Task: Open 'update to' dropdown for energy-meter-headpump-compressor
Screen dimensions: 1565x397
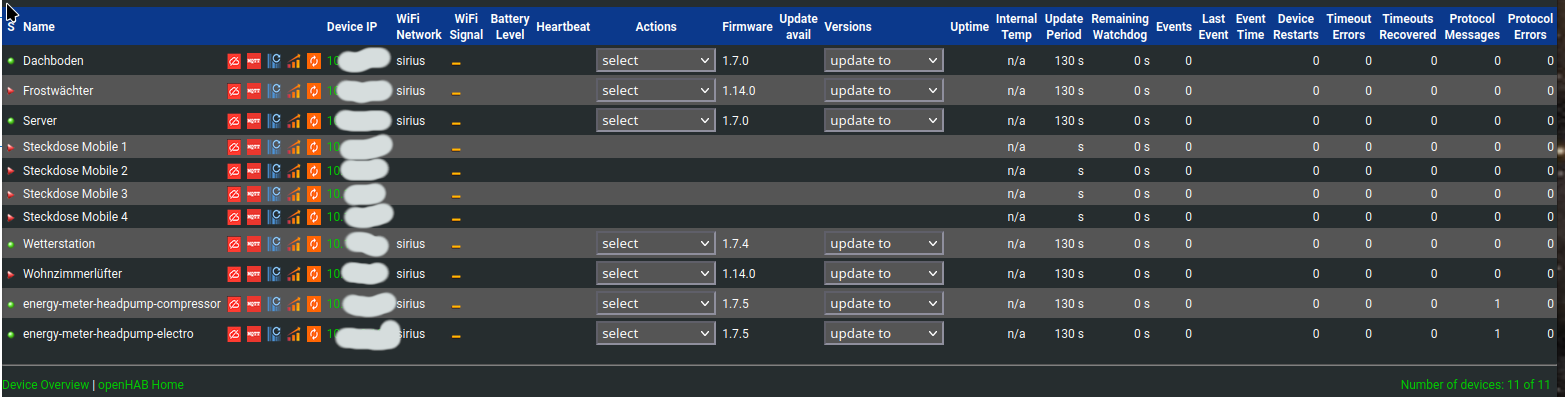Action: tap(884, 303)
